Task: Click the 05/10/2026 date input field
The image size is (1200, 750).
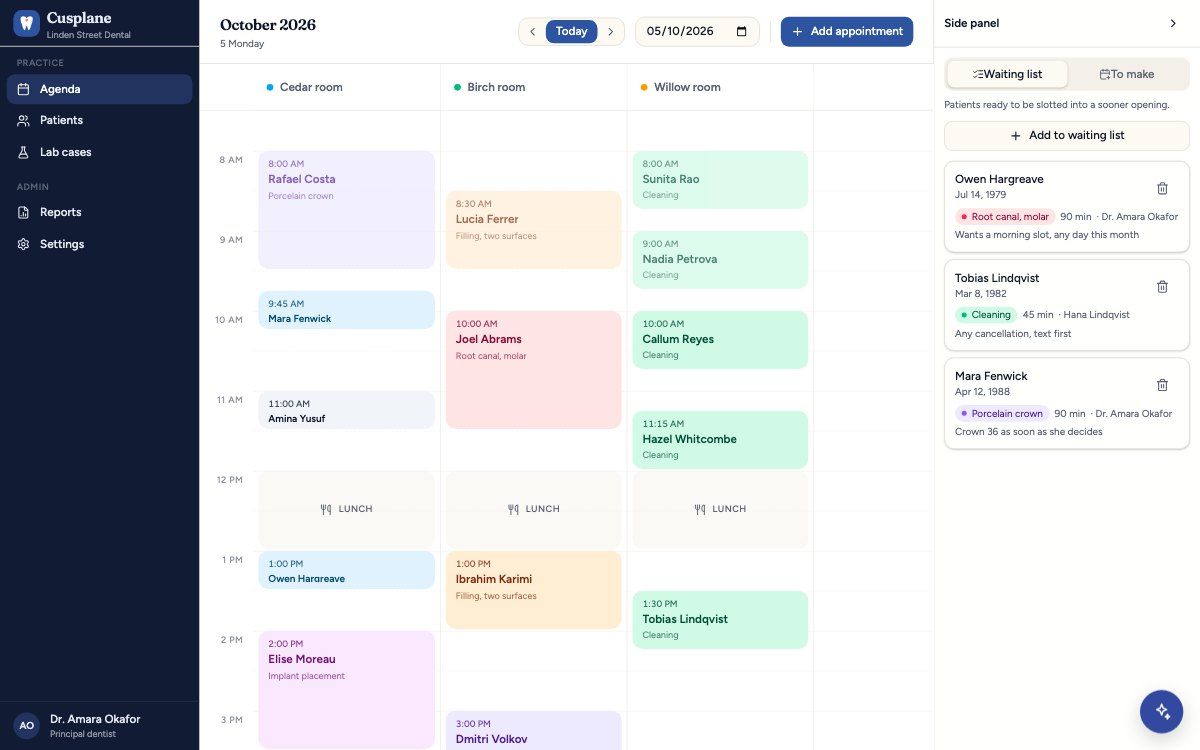Action: (697, 32)
